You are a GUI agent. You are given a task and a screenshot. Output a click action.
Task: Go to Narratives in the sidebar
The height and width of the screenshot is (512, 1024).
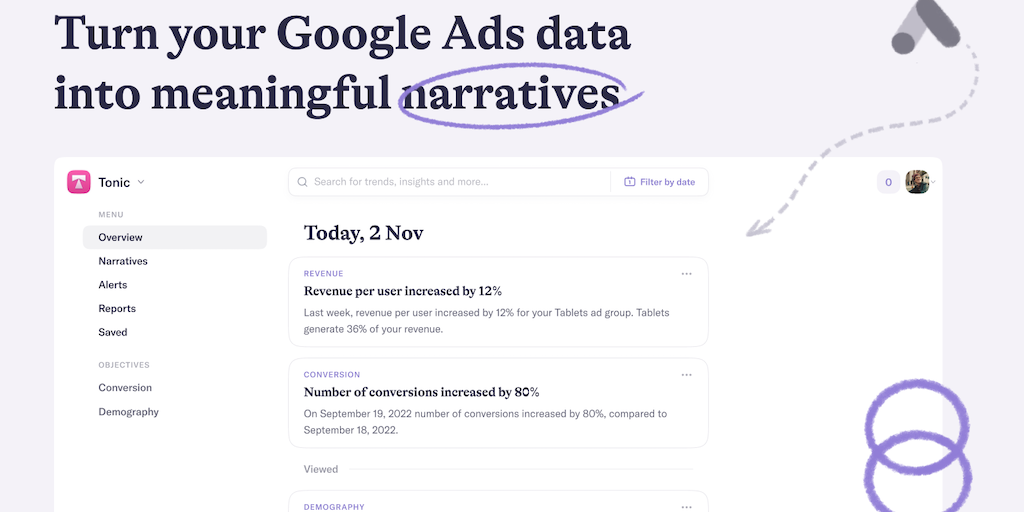(123, 261)
